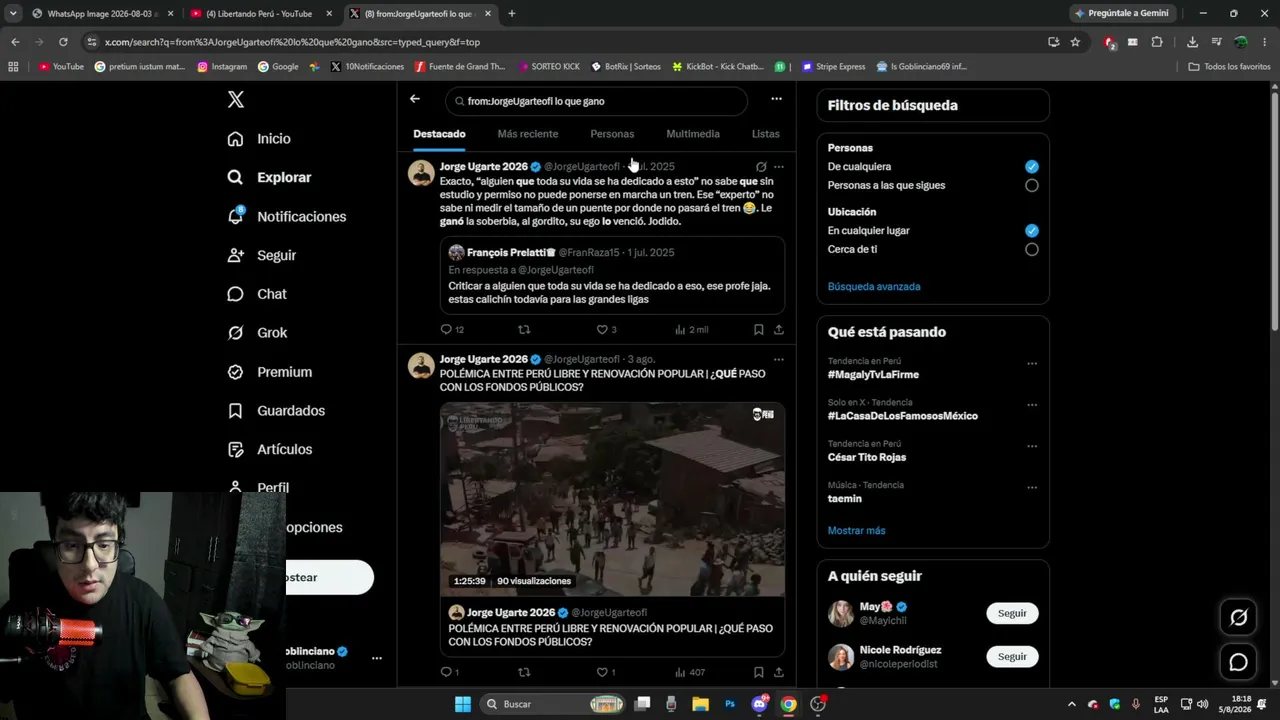
Task: Open Grok from the sidebar
Action: tap(257, 333)
